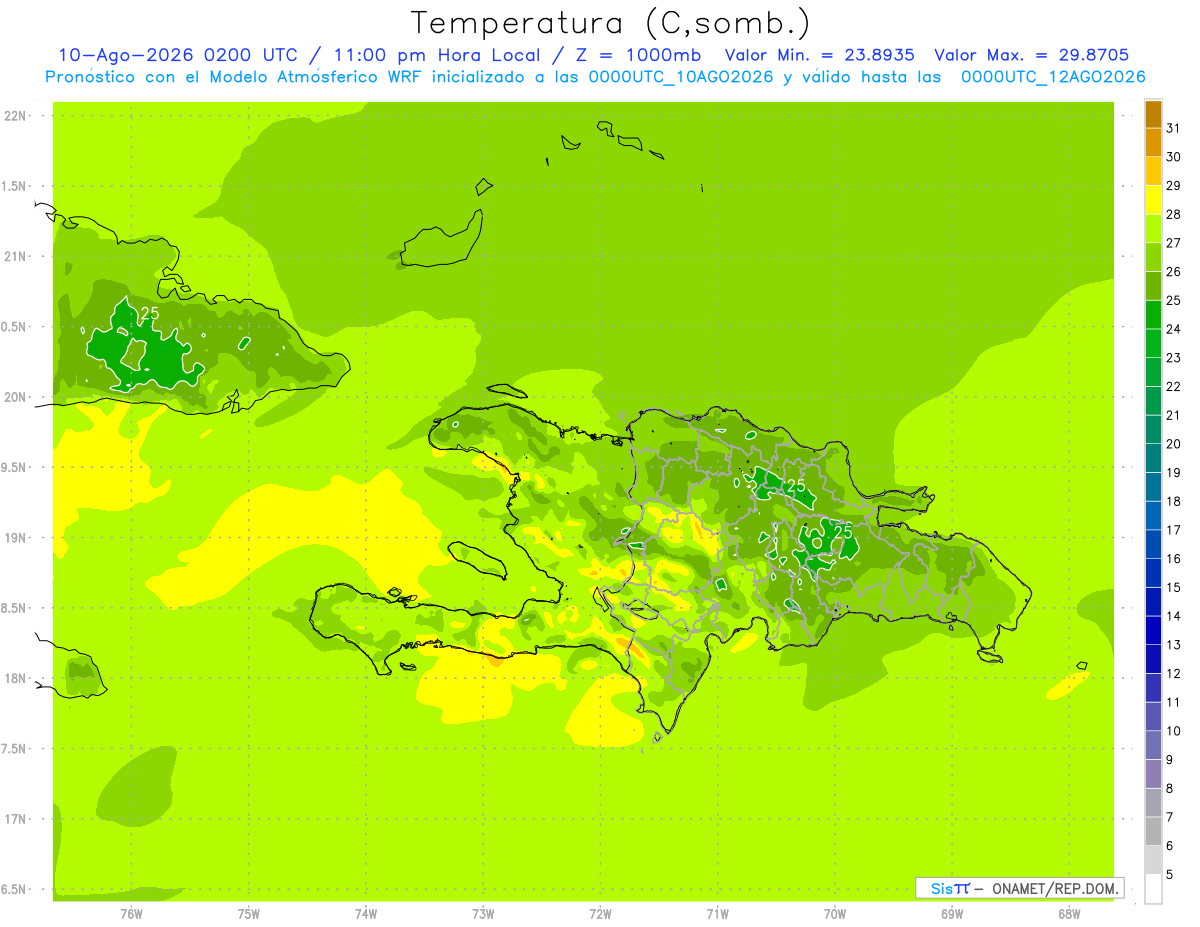Click the "74W" longitude label
This screenshot has width=1200, height=927.
pyautogui.click(x=366, y=914)
